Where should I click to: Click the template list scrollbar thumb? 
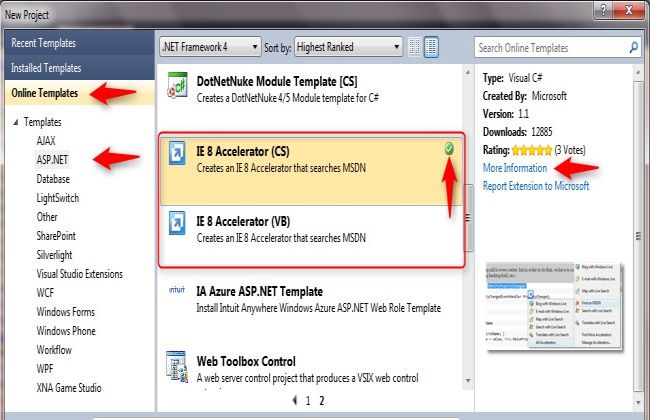(x=468, y=218)
